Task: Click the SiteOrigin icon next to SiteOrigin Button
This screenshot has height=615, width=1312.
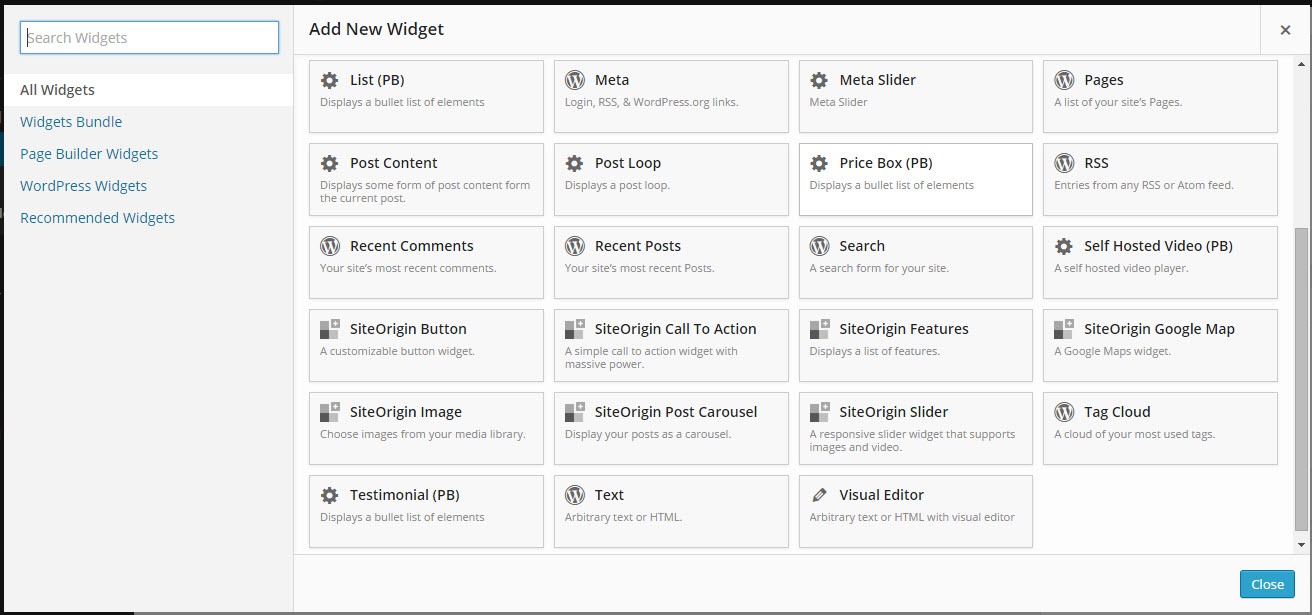Action: pos(329,329)
